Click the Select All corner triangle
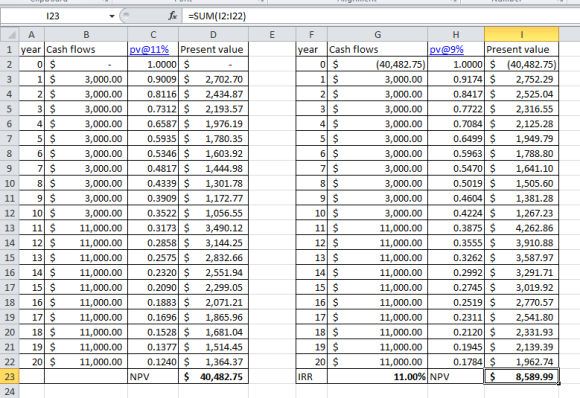580x398 pixels. pos(10,35)
